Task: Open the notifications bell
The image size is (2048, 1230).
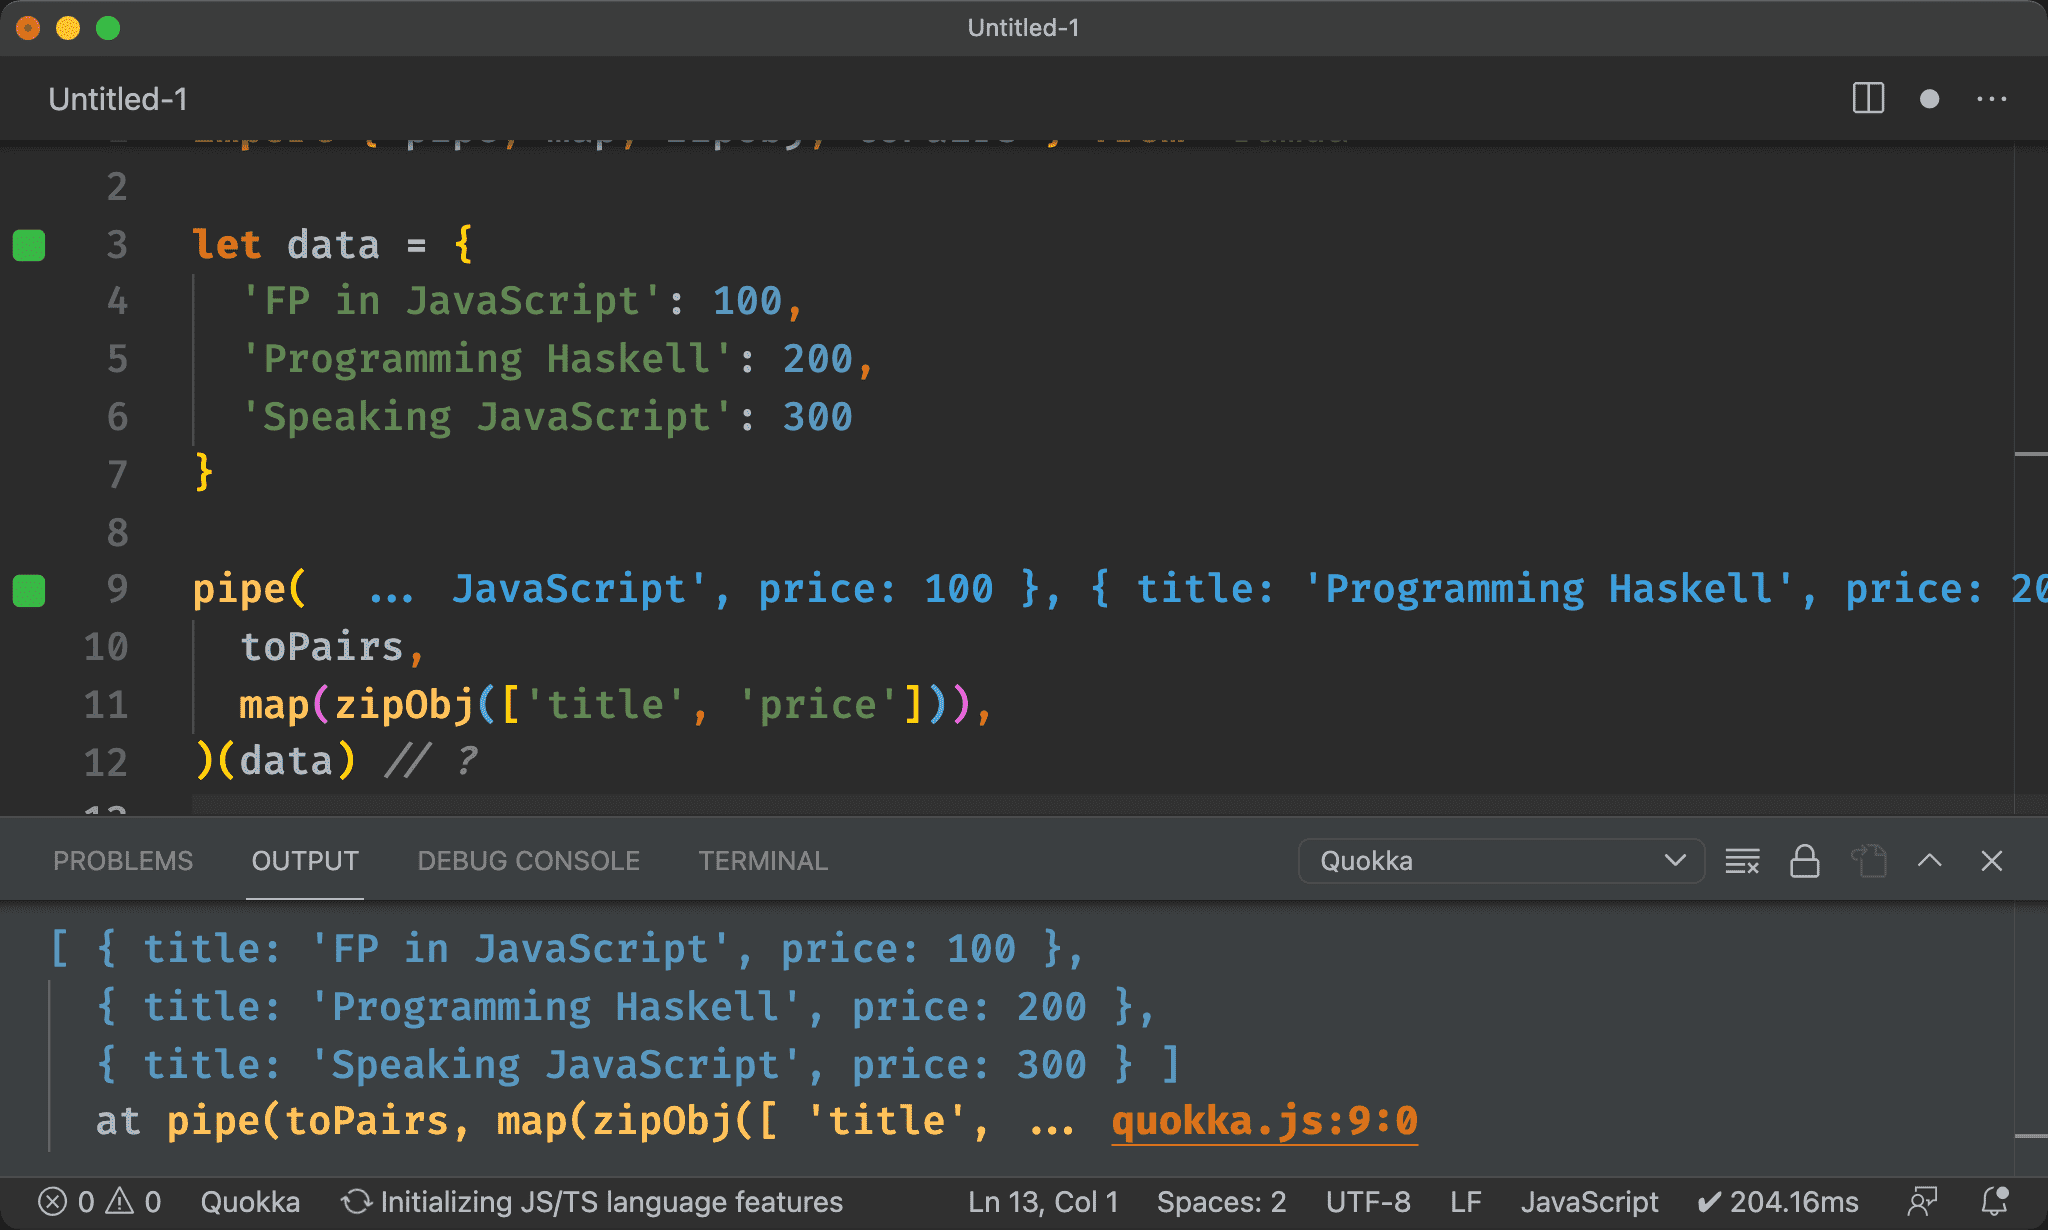Action: click(1995, 1202)
